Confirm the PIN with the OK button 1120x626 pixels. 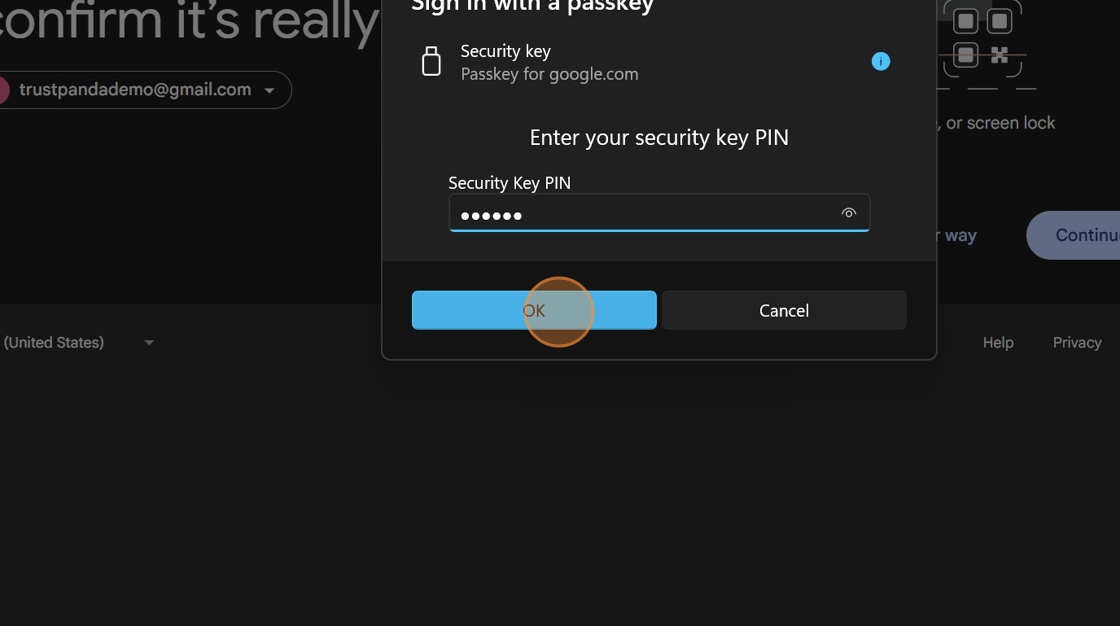534,310
